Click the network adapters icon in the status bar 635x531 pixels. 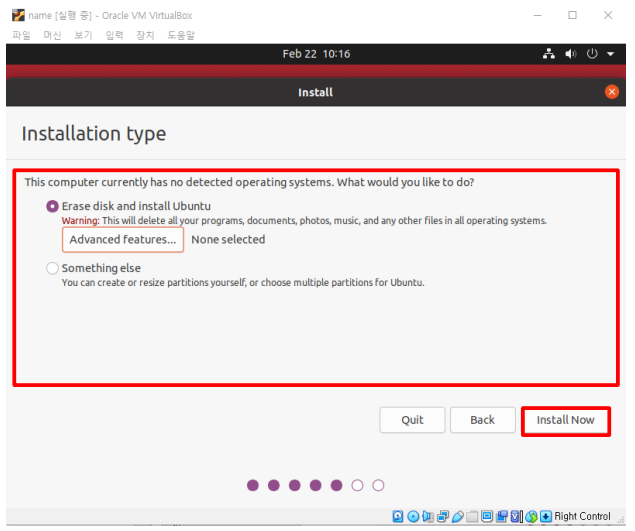pyautogui.click(x=443, y=516)
